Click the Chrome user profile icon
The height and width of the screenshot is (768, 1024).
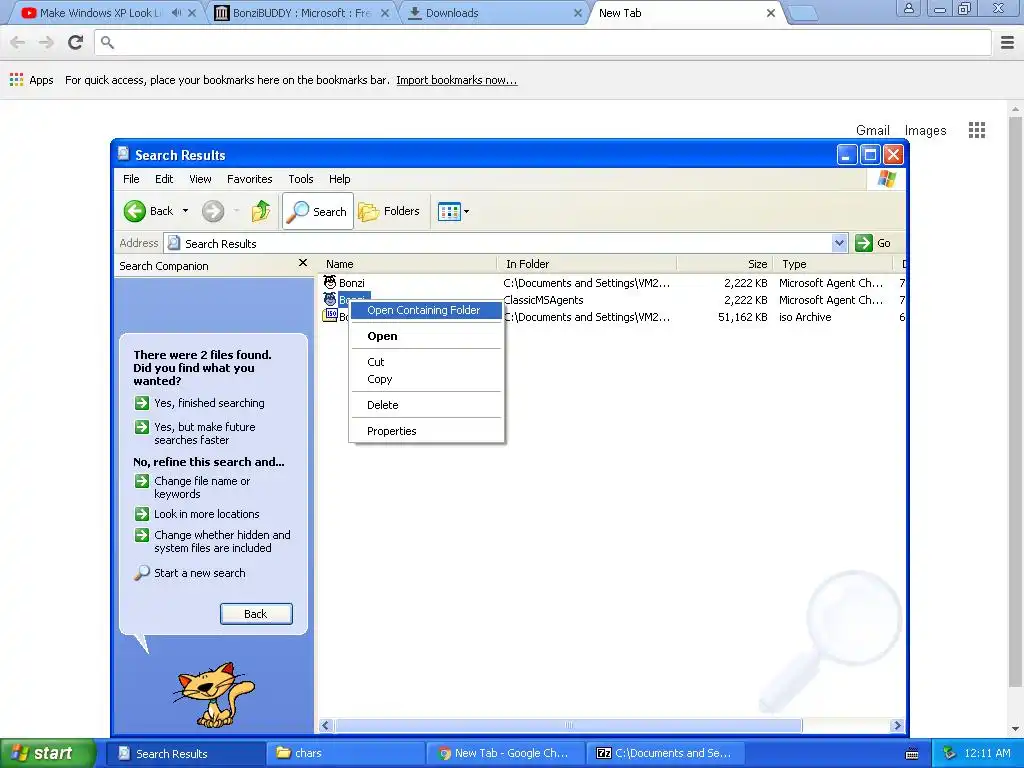(x=908, y=8)
